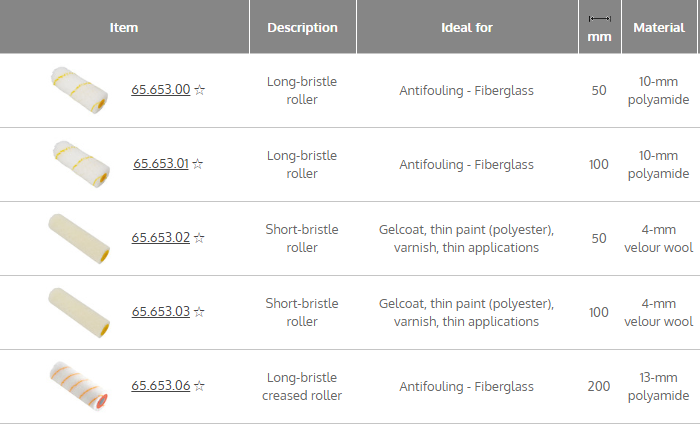Image resolution: width=700 pixels, height=426 pixels.
Task: Select the Description column header
Action: pos(302,28)
